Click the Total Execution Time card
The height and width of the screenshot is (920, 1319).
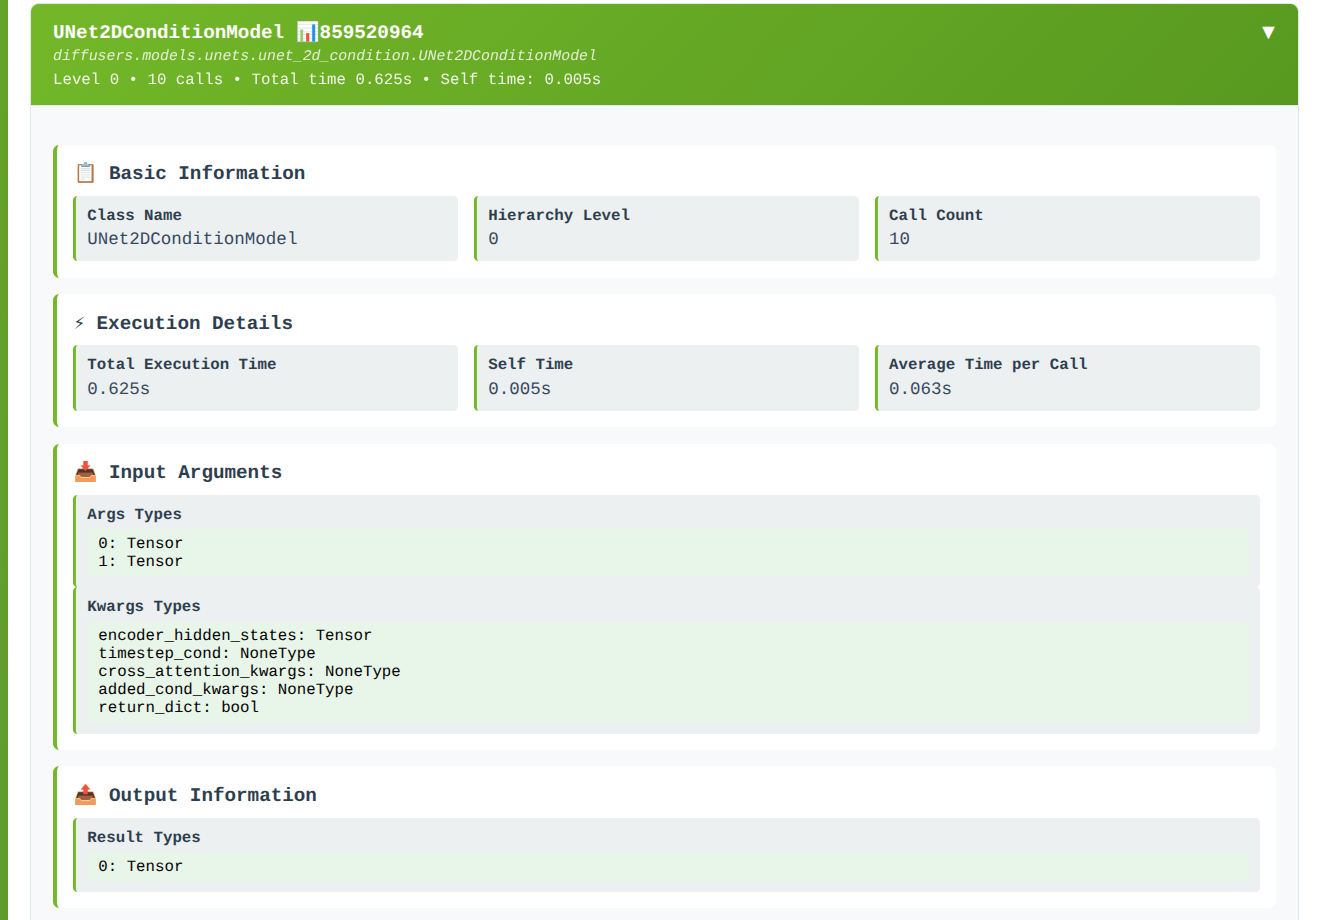point(266,377)
